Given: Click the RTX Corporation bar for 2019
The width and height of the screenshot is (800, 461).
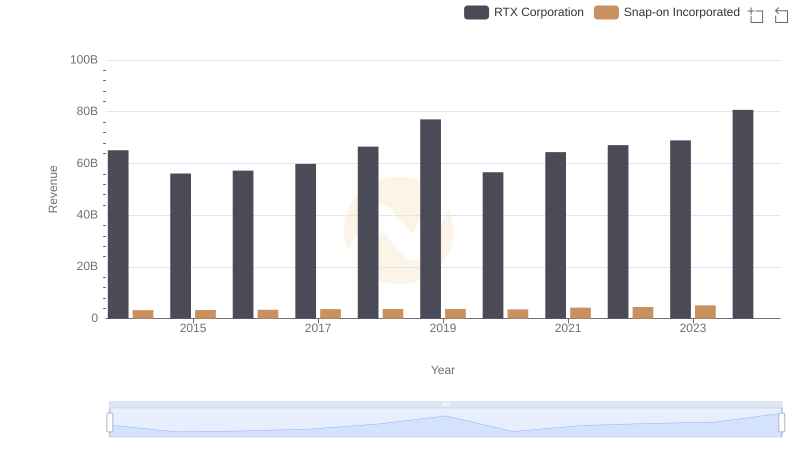Looking at the screenshot, I should (x=431, y=218).
